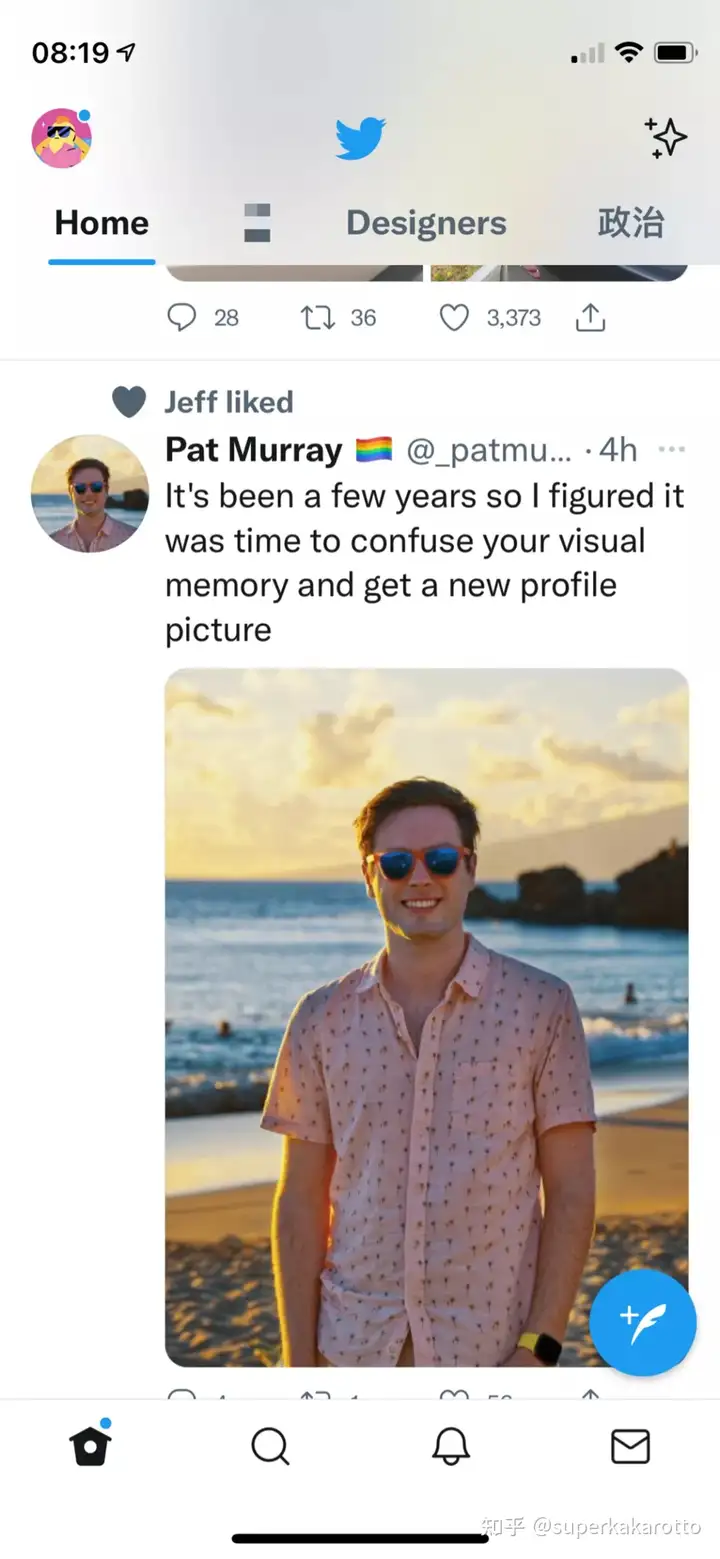
Task: Open Pat Murray's beach photo
Action: point(426,1016)
